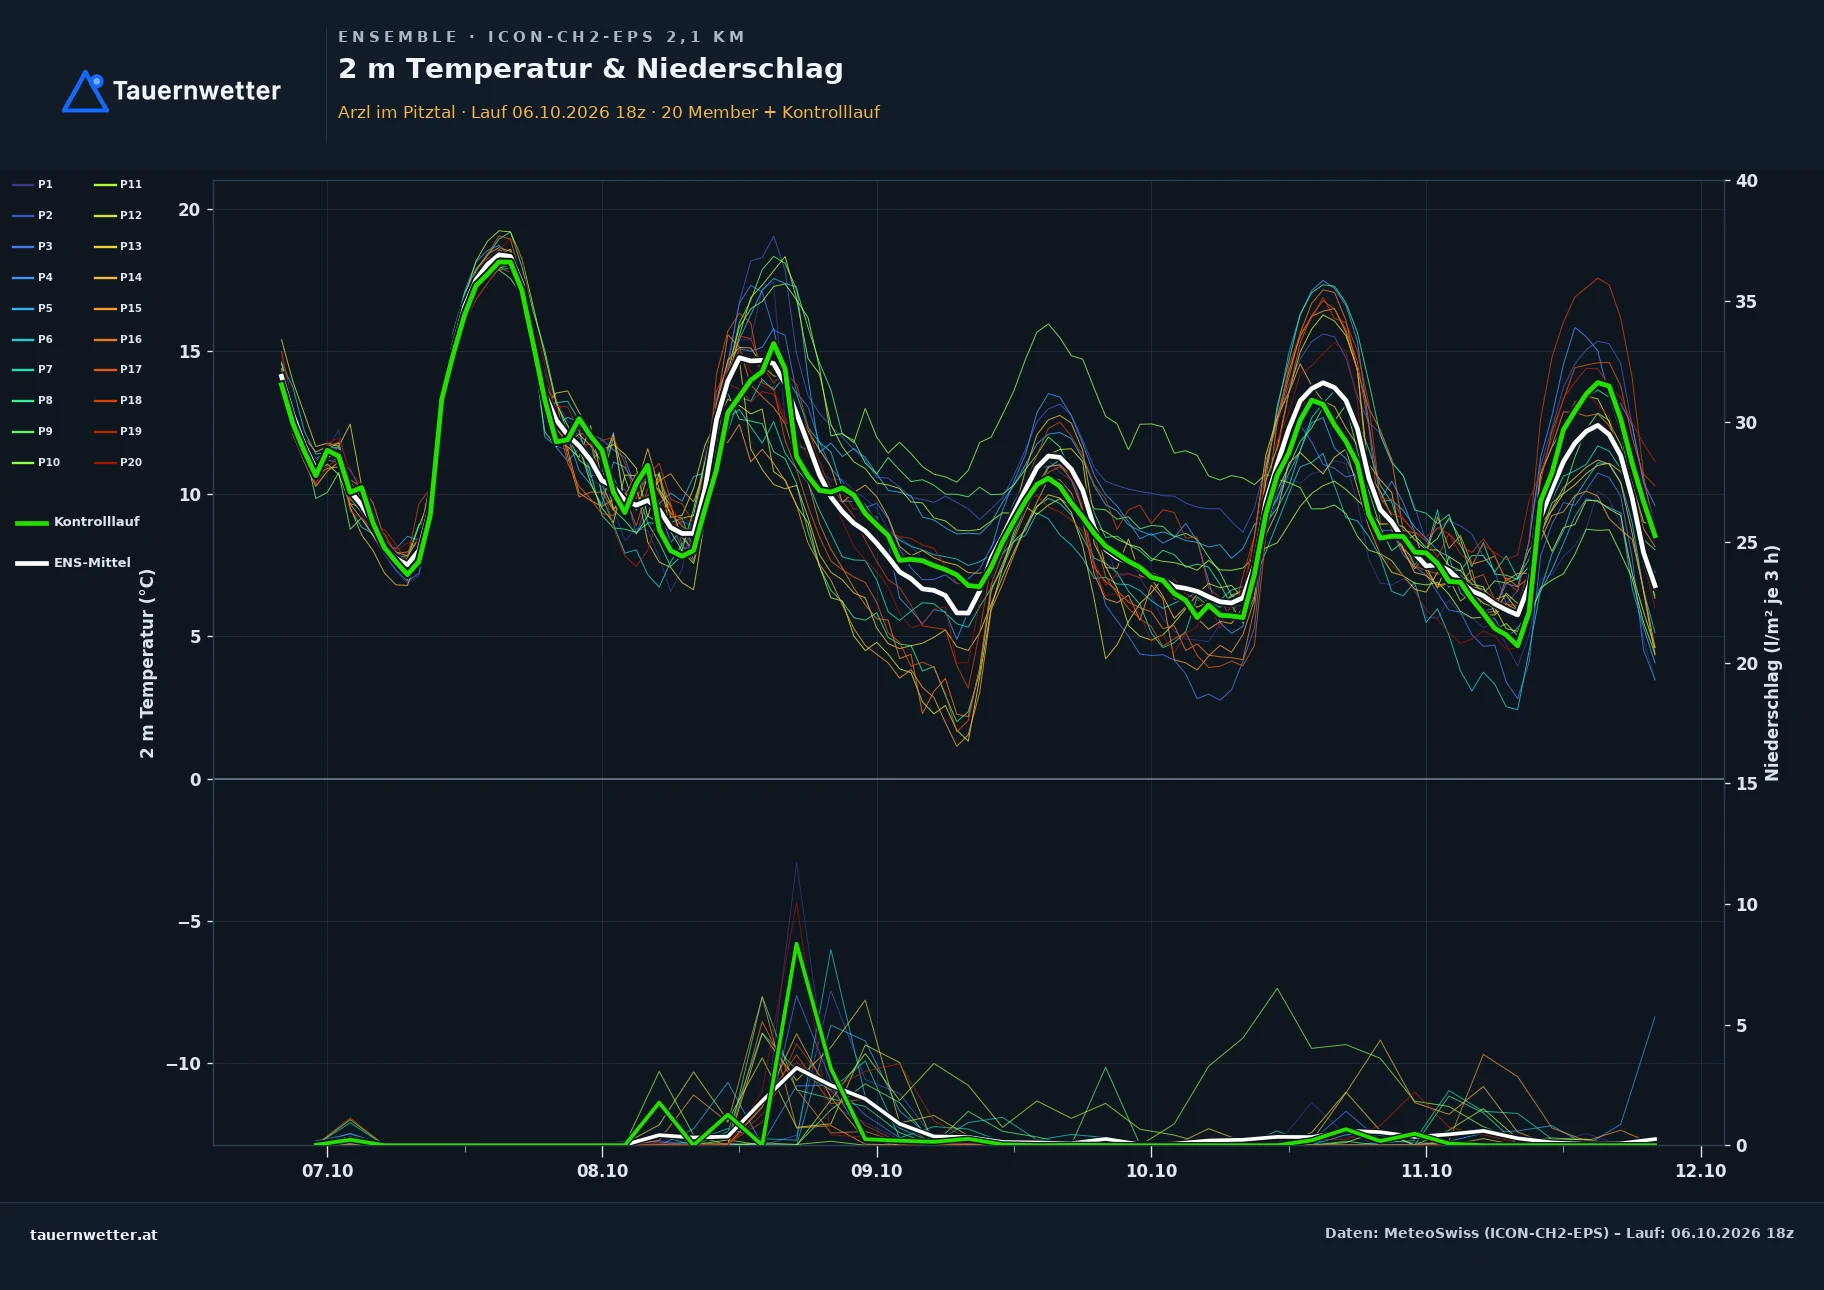
Task: Select the P13 legend entry
Action: [x=118, y=246]
